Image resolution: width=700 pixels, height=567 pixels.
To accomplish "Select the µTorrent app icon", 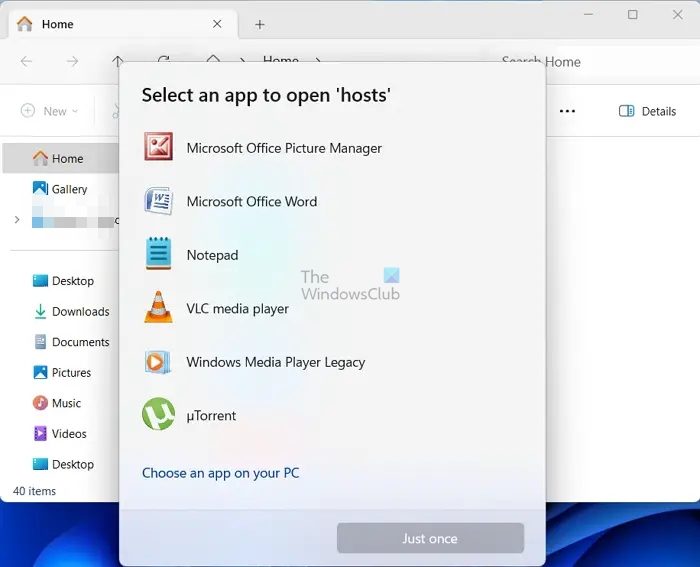I will [x=158, y=415].
